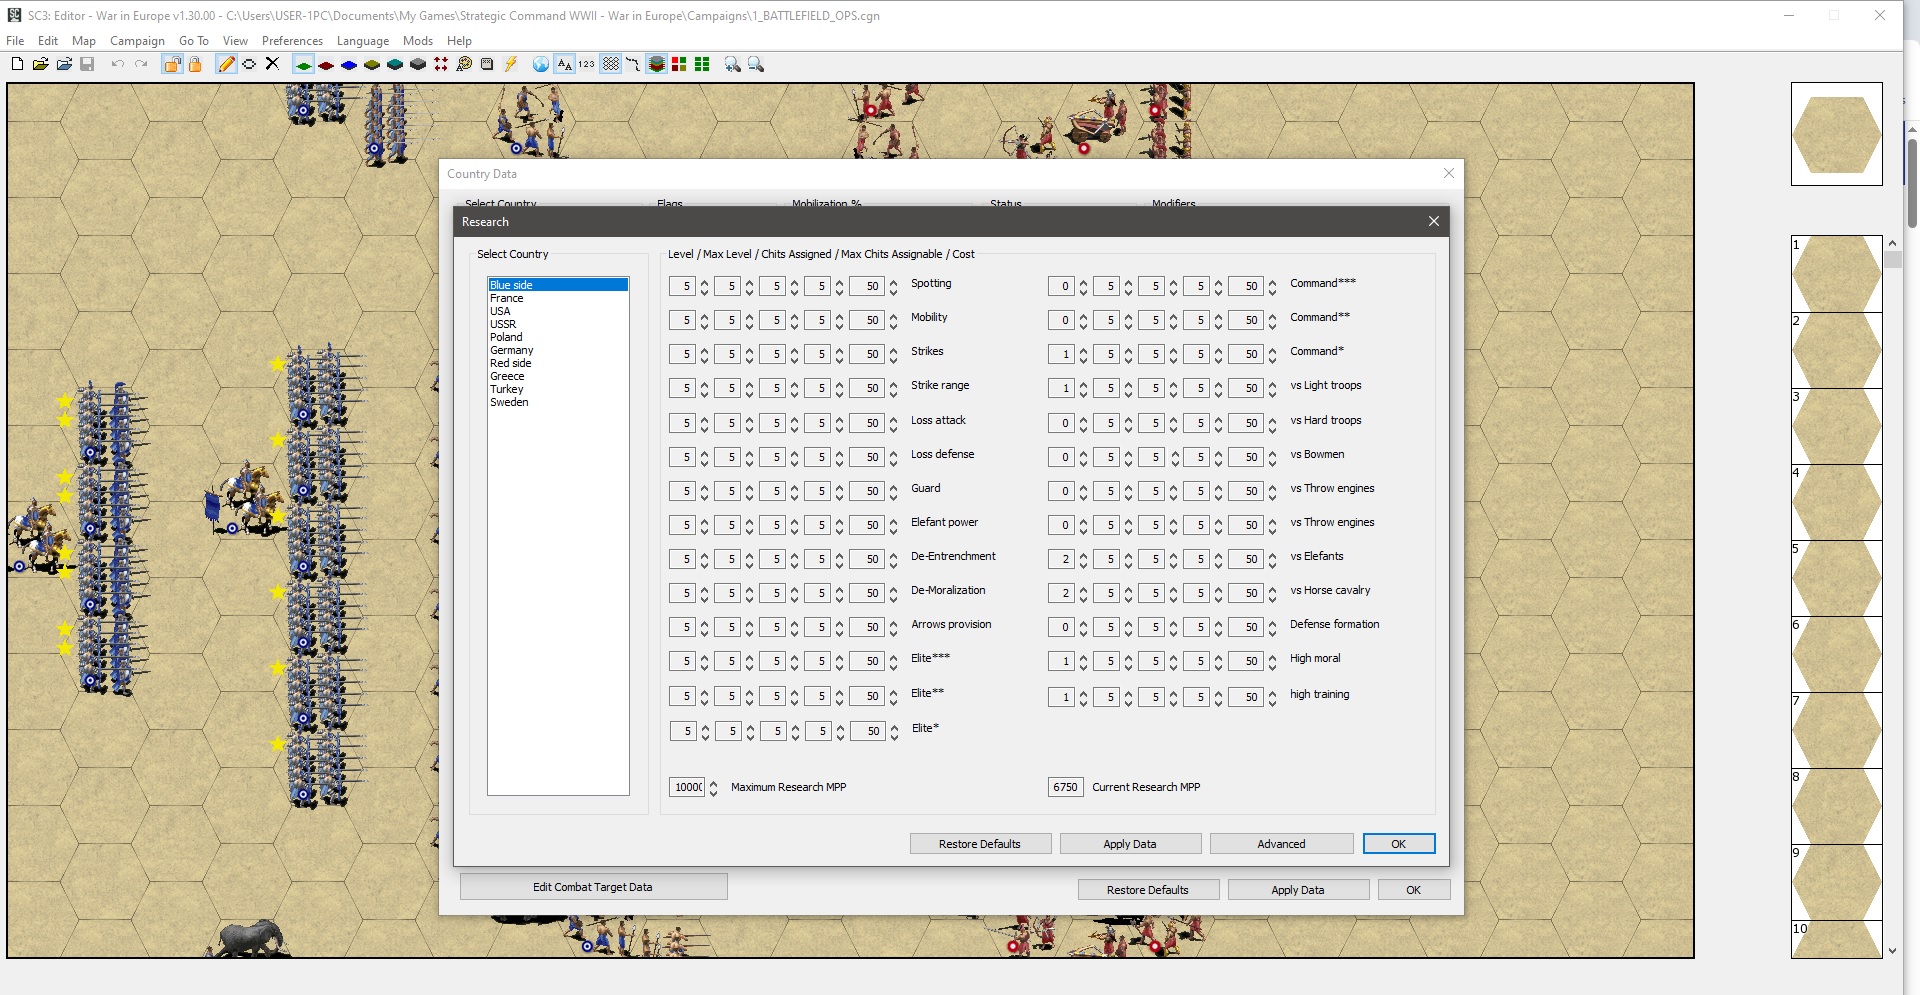The image size is (1920, 995).
Task: Select Sweden in the country list
Action: (558, 402)
